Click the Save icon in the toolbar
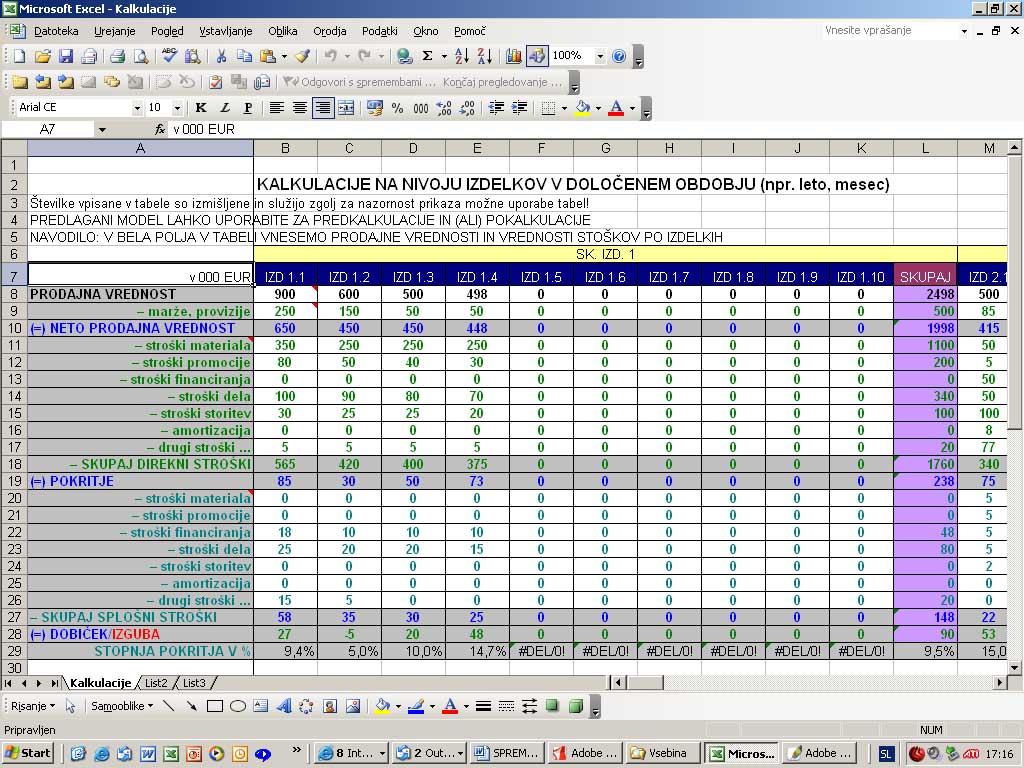 (x=66, y=56)
